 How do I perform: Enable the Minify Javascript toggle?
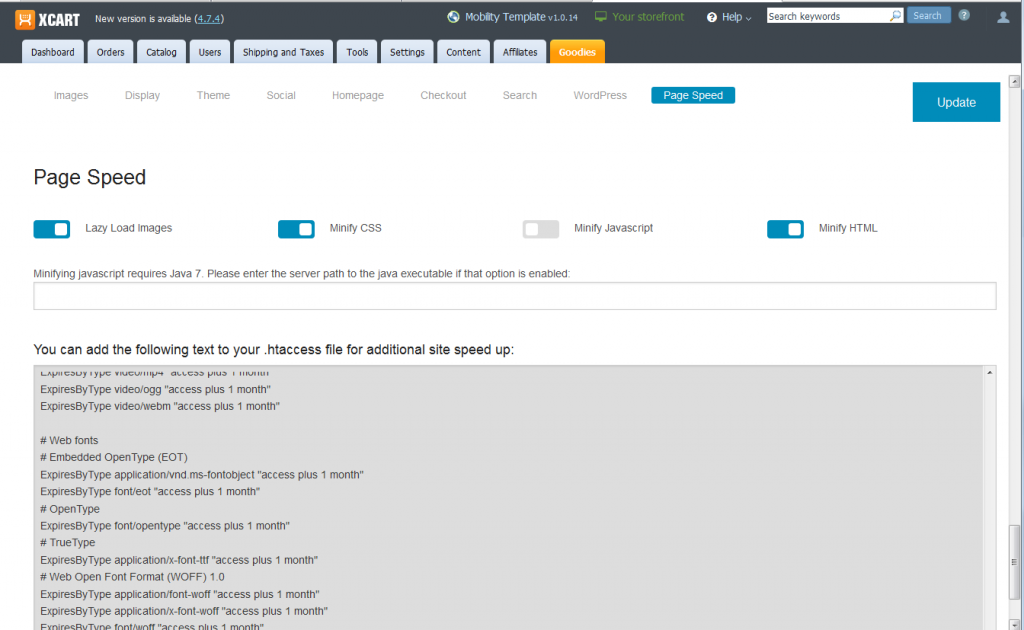(x=541, y=229)
